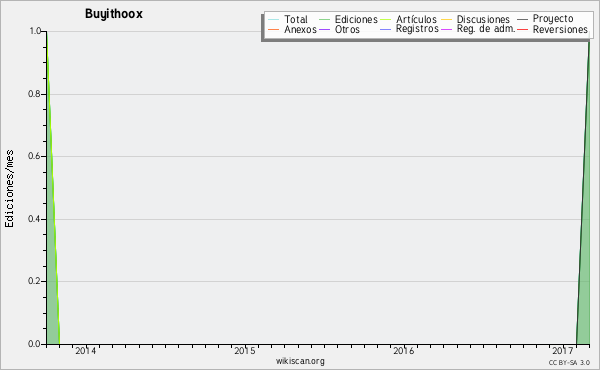Click the Registros legend label
600x370 pixels.
[x=417, y=29]
